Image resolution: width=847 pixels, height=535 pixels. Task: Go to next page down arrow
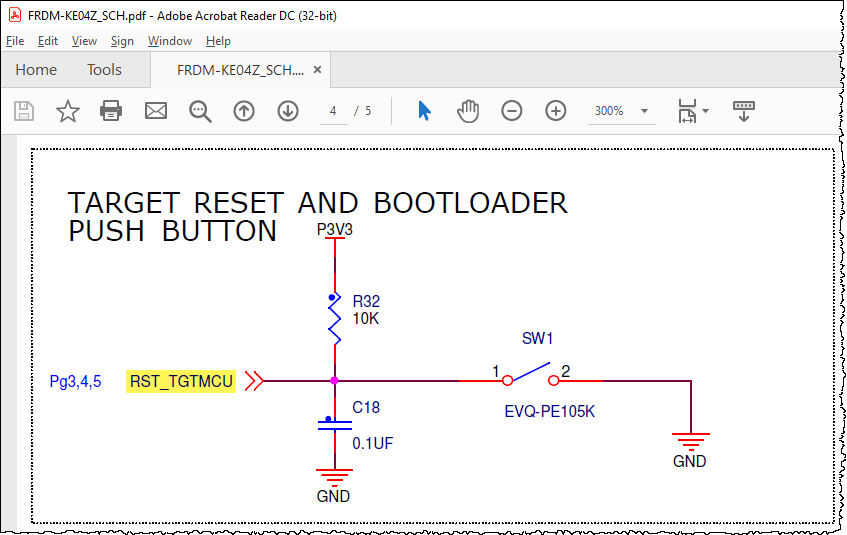(288, 111)
